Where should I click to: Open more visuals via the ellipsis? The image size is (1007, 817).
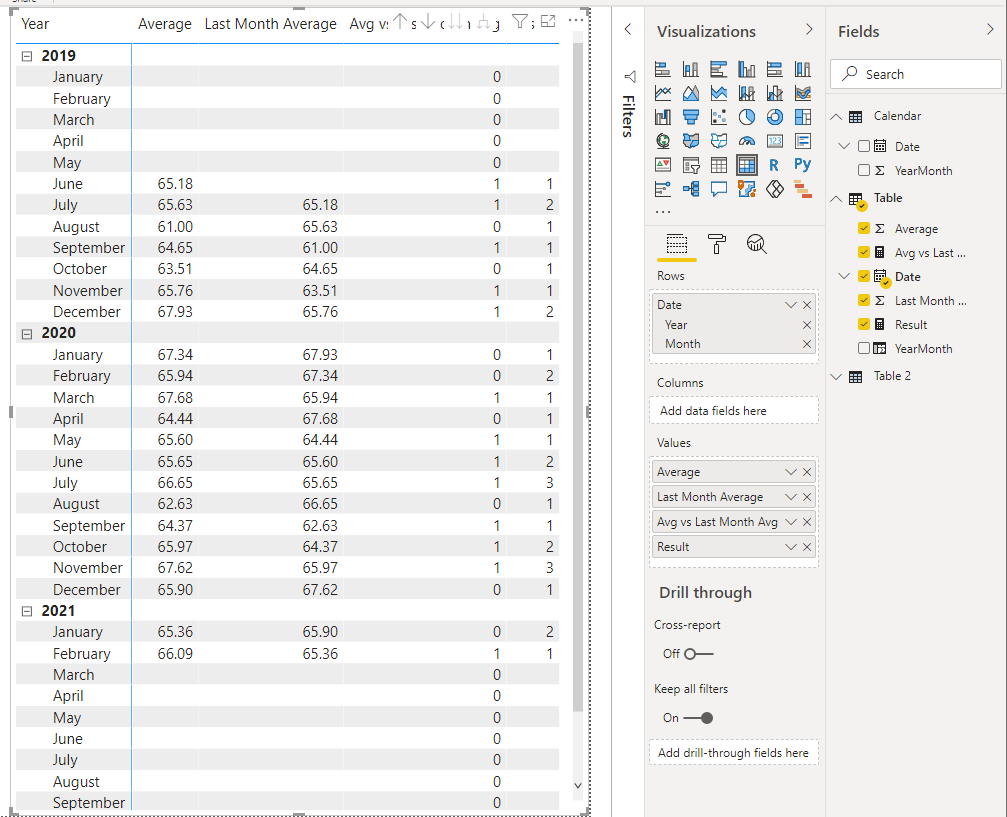(663, 211)
